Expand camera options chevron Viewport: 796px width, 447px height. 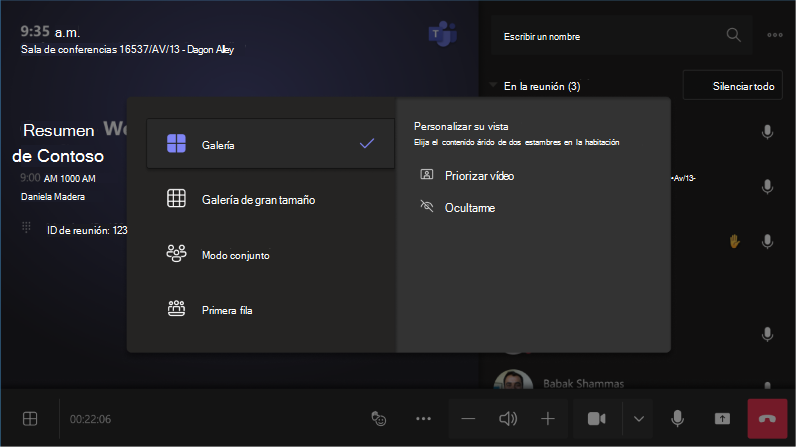(x=639, y=419)
